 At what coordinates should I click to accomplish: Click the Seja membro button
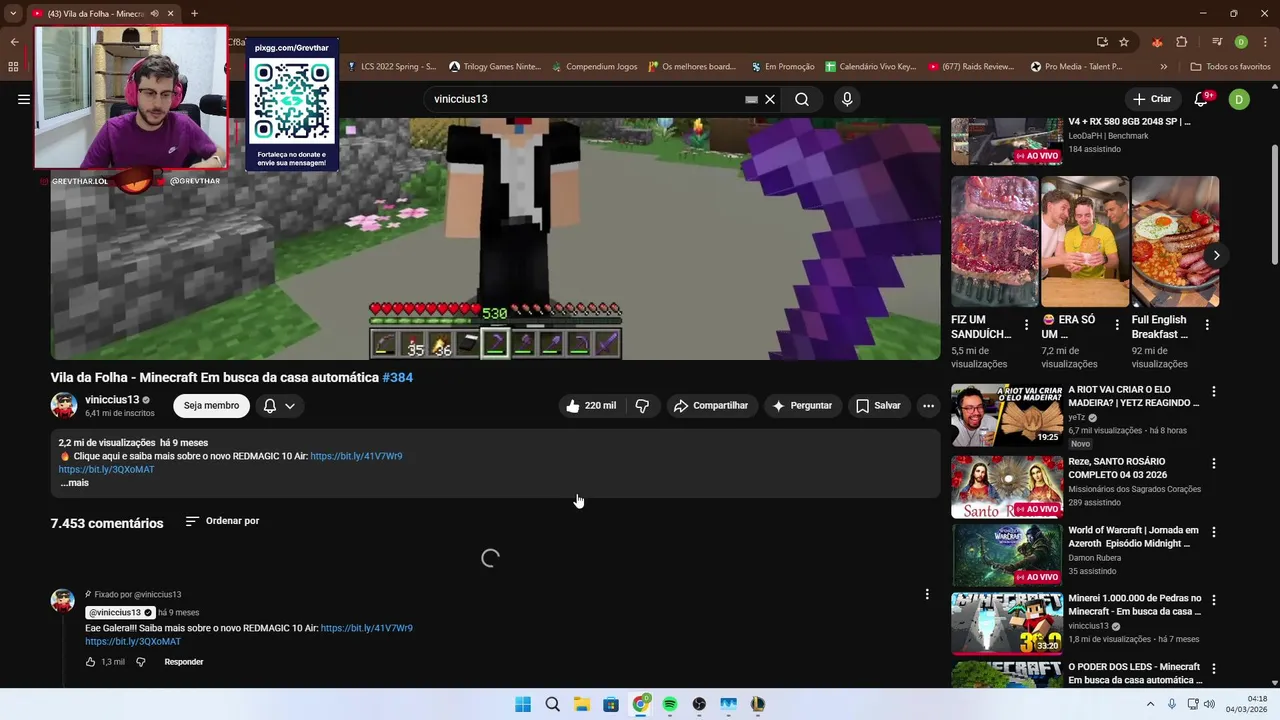211,406
